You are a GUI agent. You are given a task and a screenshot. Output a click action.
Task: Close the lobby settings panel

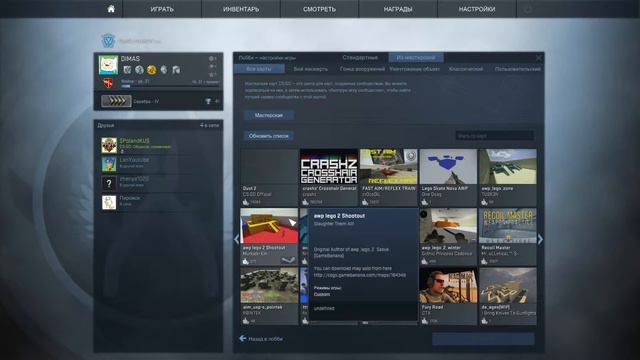click(x=539, y=58)
